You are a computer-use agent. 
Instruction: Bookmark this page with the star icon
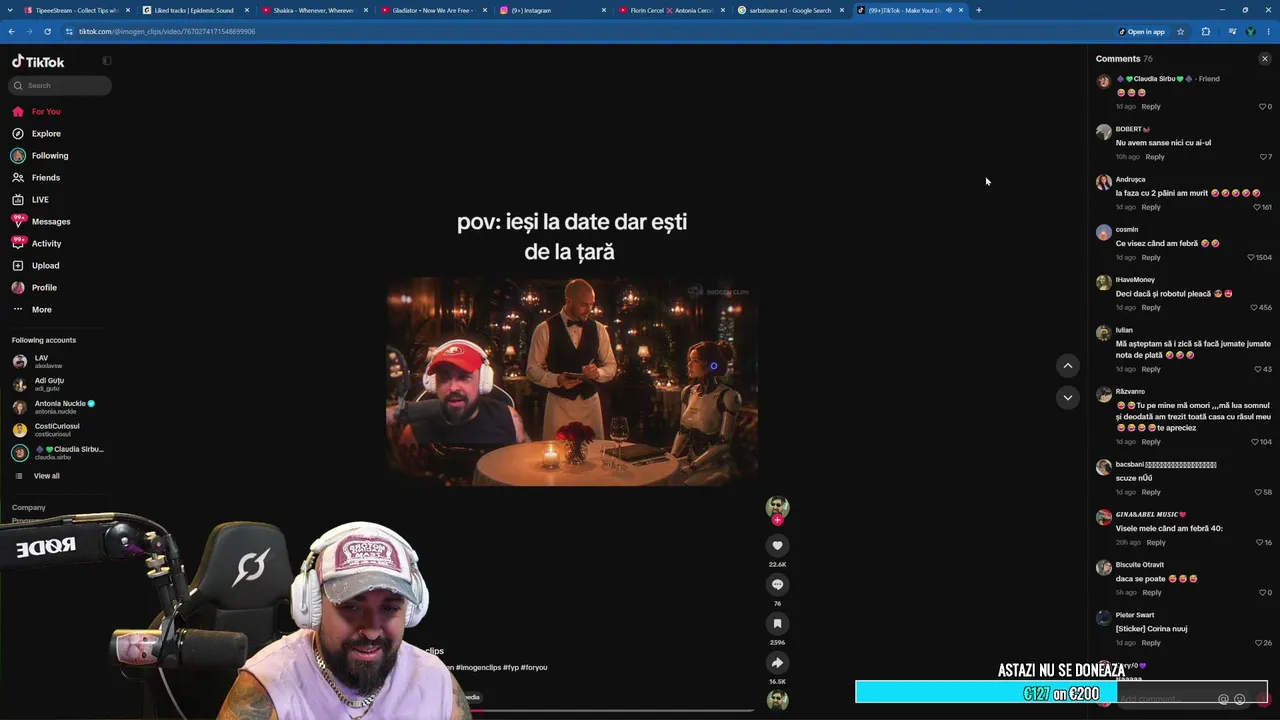[1180, 32]
